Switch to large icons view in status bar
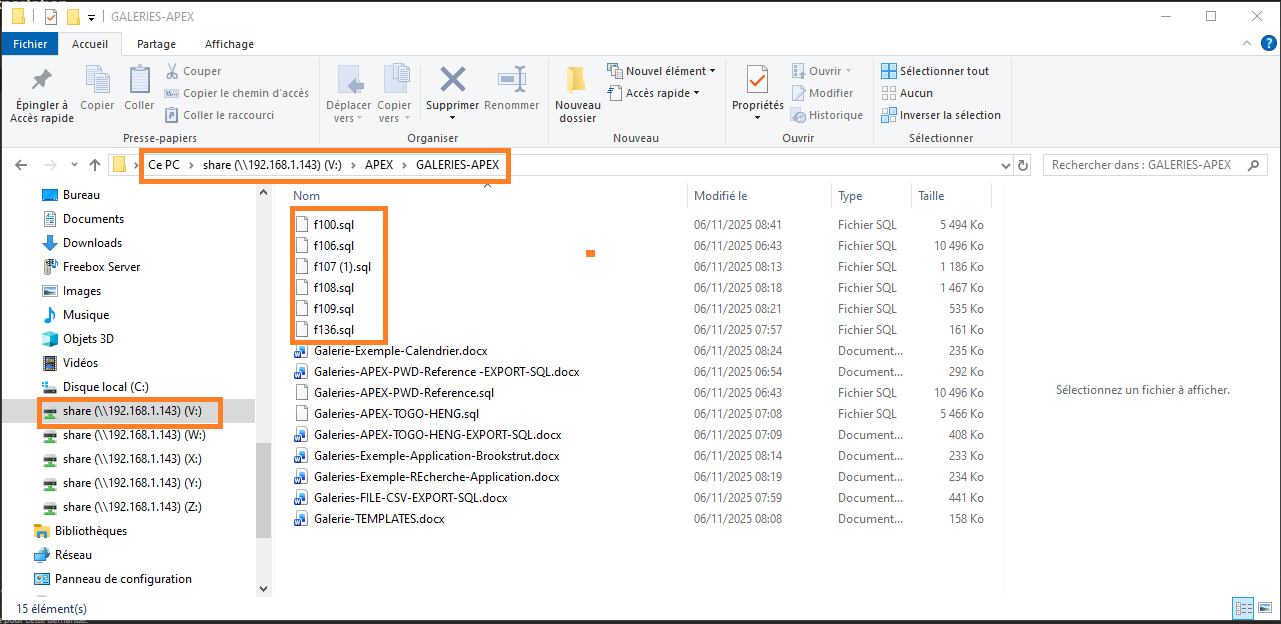 click(1264, 607)
